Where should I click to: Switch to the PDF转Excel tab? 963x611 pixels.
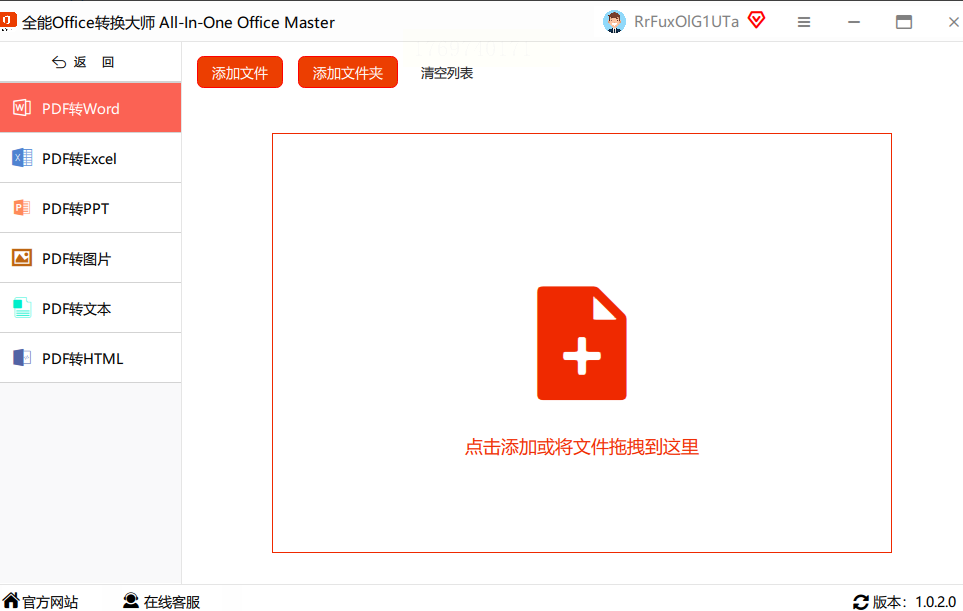click(x=90, y=158)
